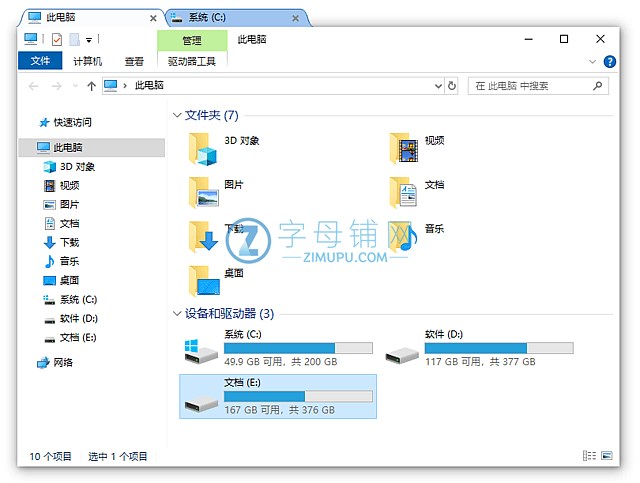
Task: Open the address bar history dropdown
Action: [x=434, y=86]
